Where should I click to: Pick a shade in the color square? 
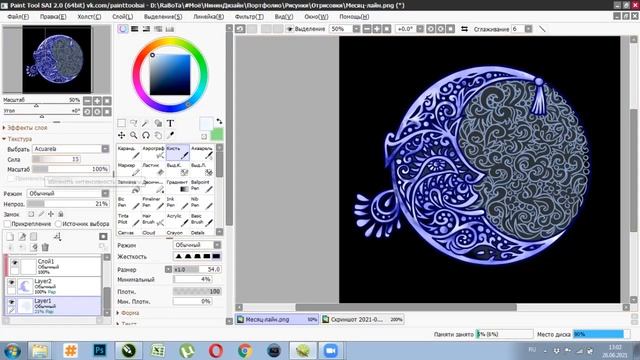click(170, 75)
